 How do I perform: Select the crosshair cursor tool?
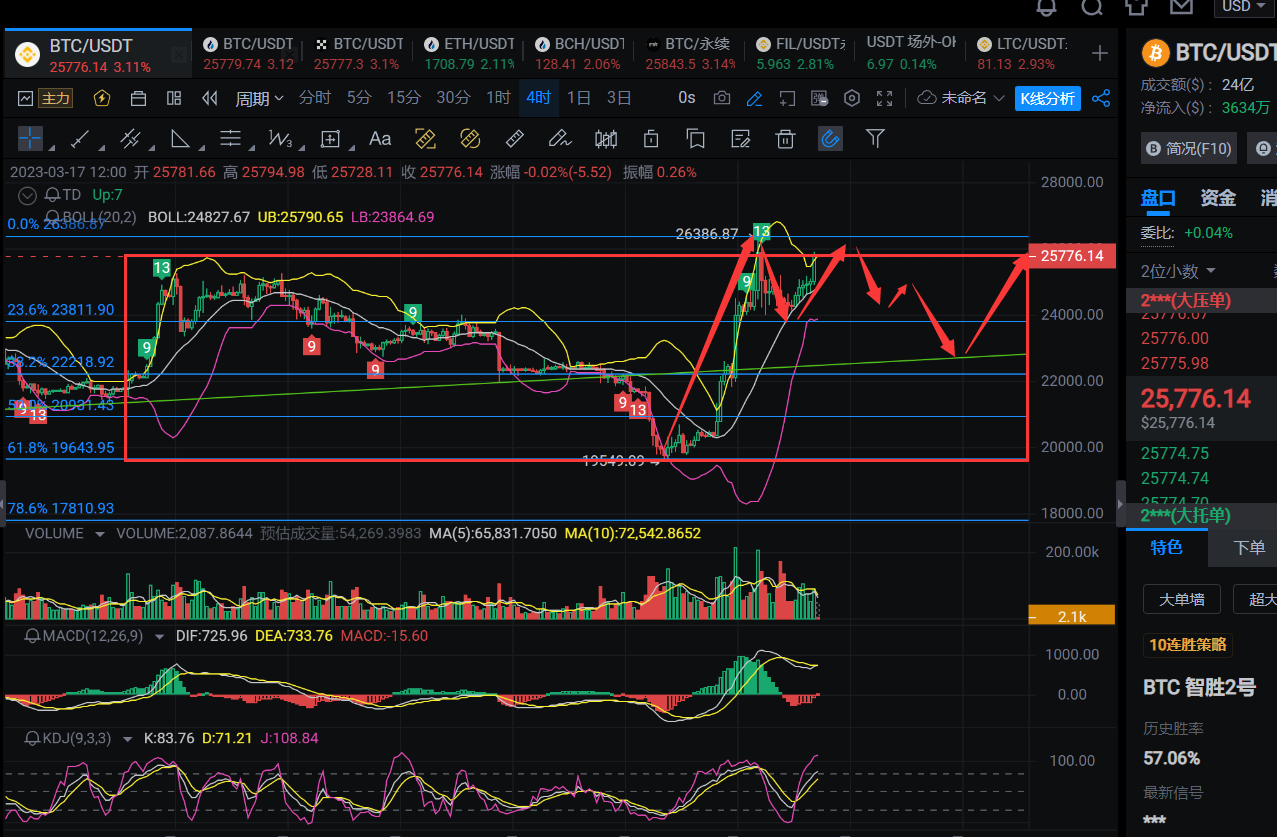[x=30, y=139]
